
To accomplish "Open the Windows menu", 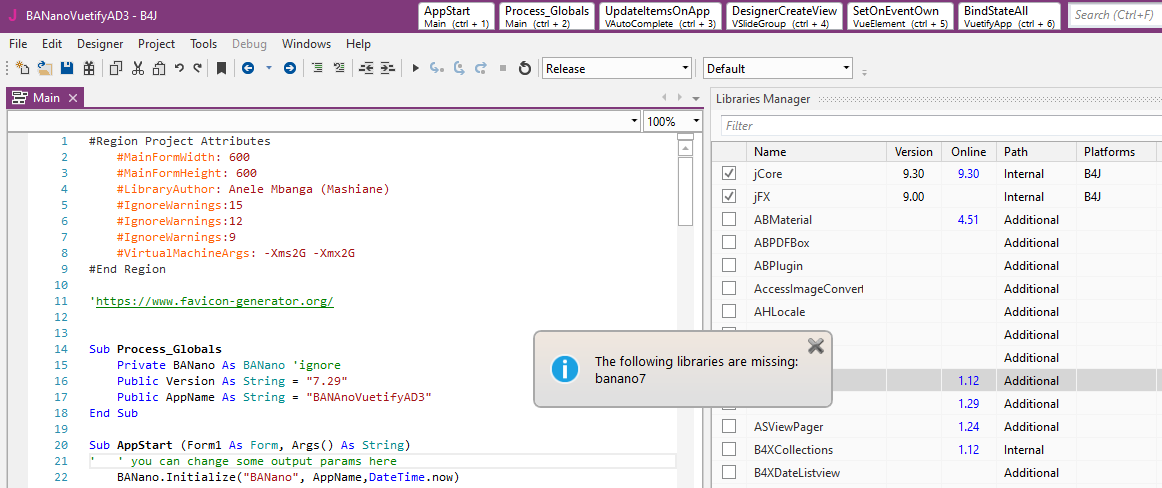I will pyautogui.click(x=307, y=44).
